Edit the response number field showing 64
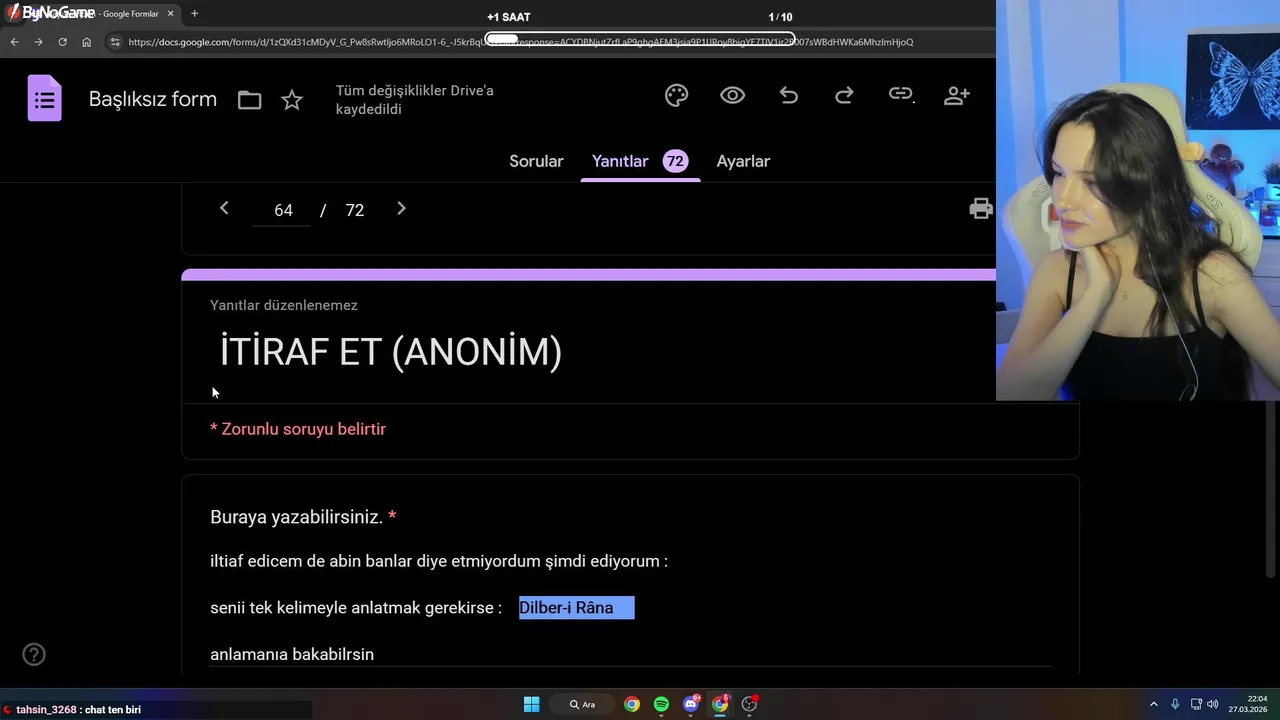 (x=283, y=210)
